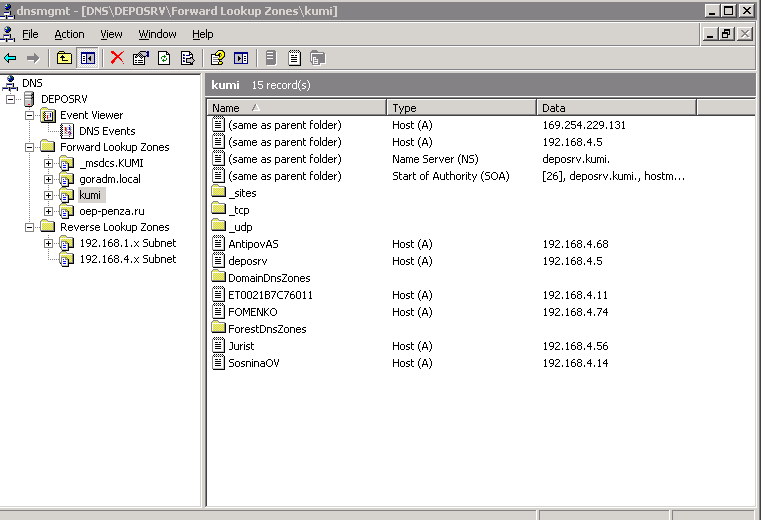Screen dimensions: 761x520
Task: Open the DomainDnsZones folder
Action: click(x=268, y=278)
